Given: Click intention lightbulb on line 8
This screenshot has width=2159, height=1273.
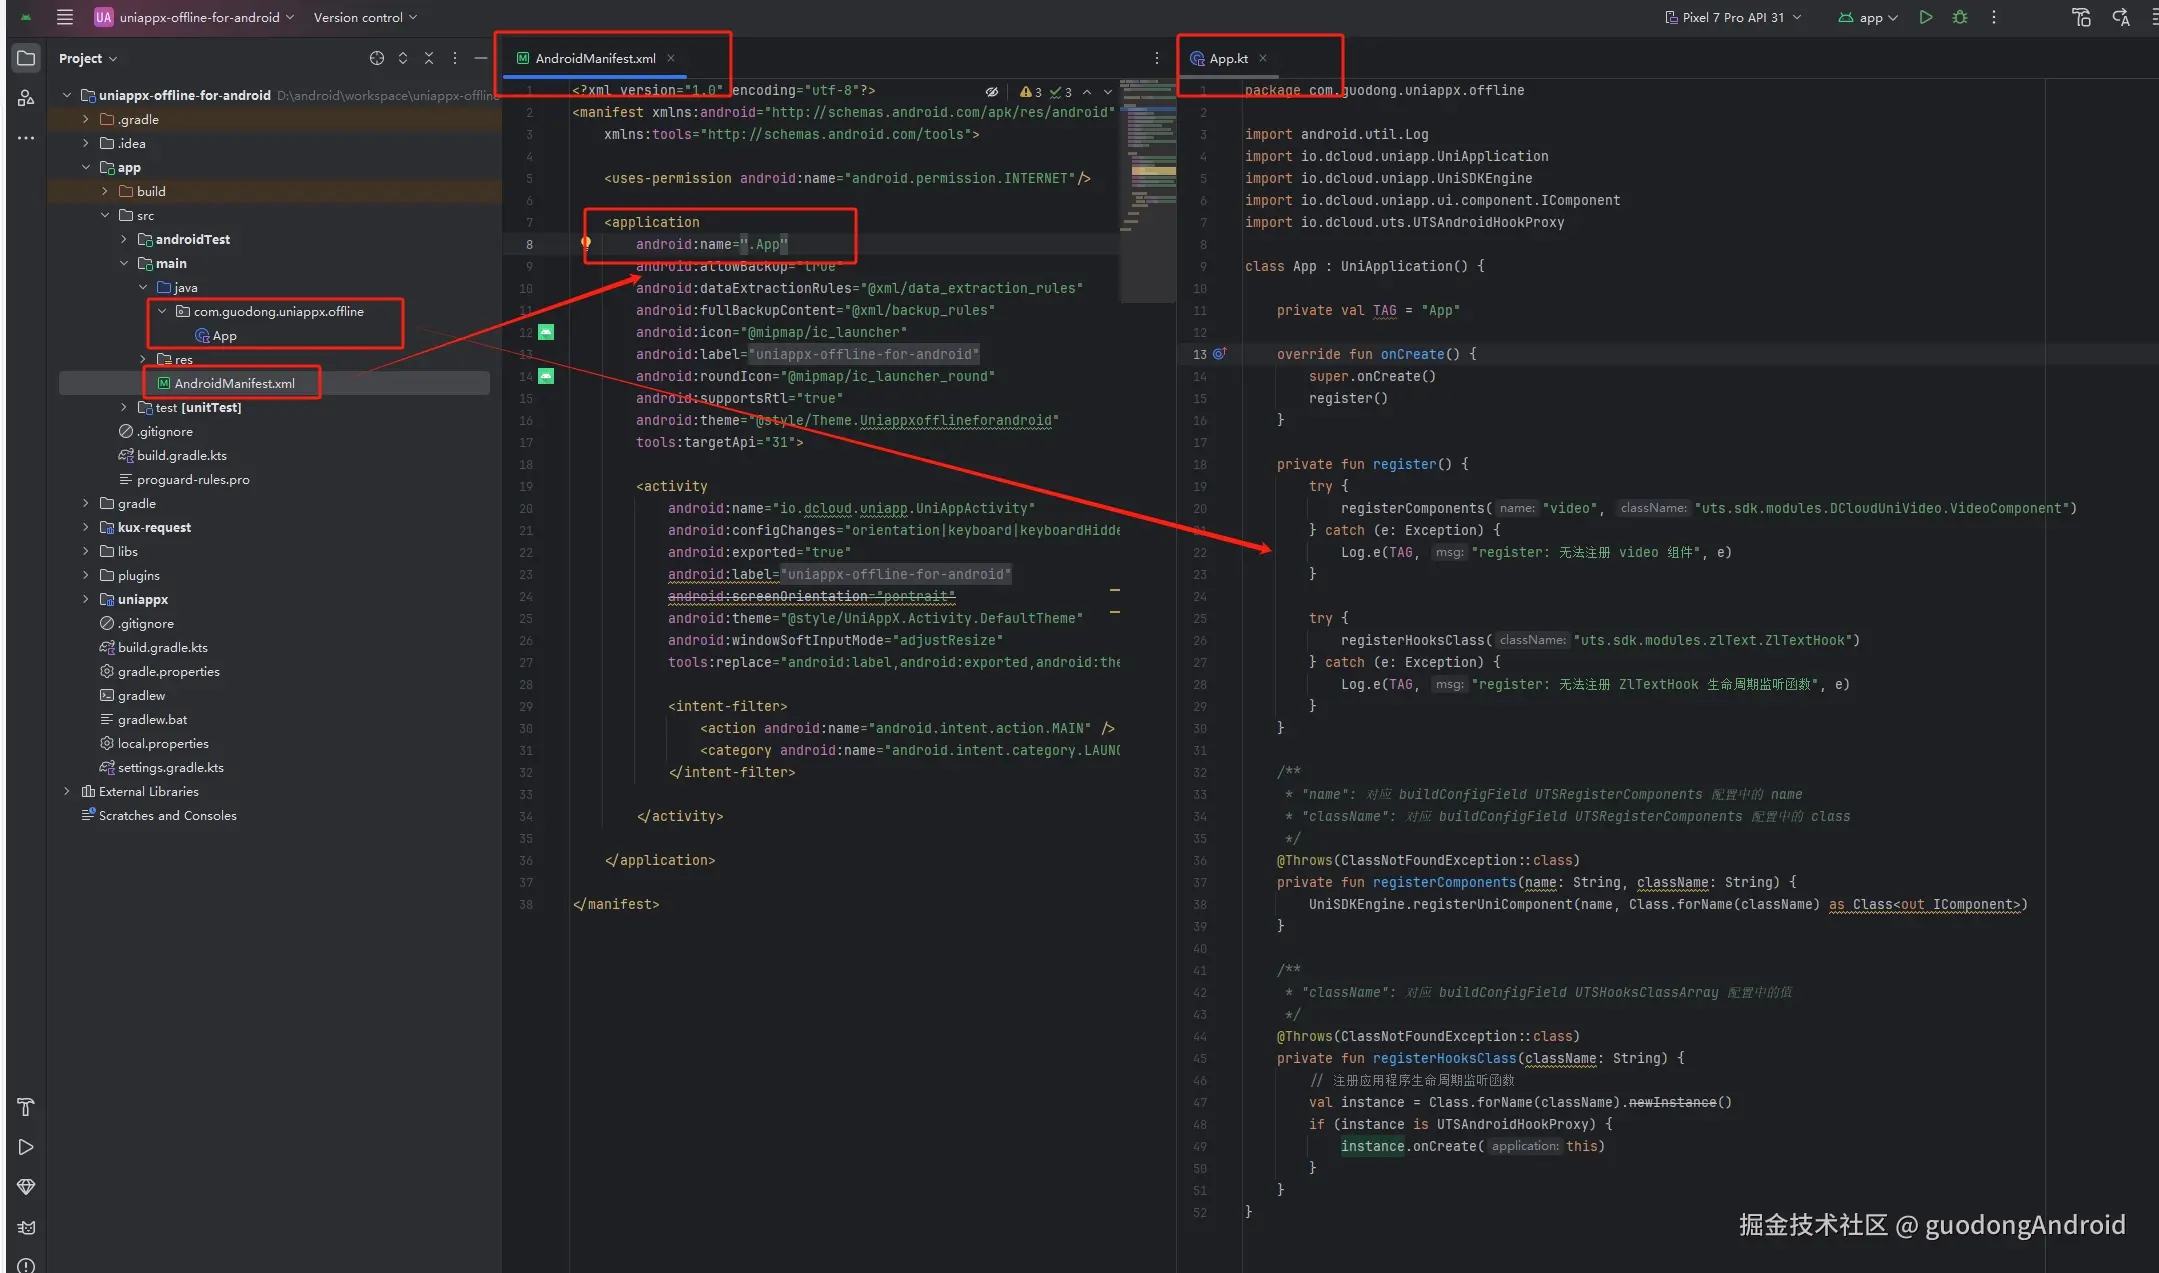Looking at the screenshot, I should (586, 242).
